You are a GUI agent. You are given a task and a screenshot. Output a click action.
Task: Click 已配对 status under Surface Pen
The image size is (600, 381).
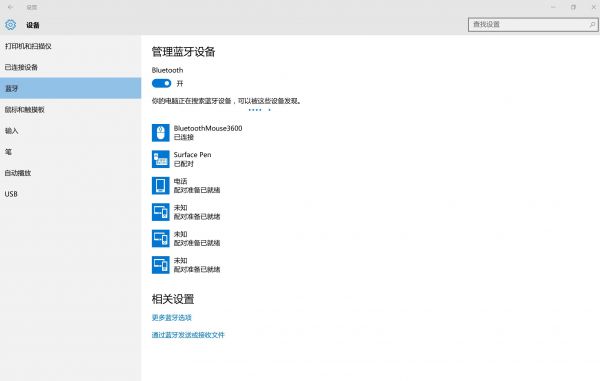tap(184, 164)
